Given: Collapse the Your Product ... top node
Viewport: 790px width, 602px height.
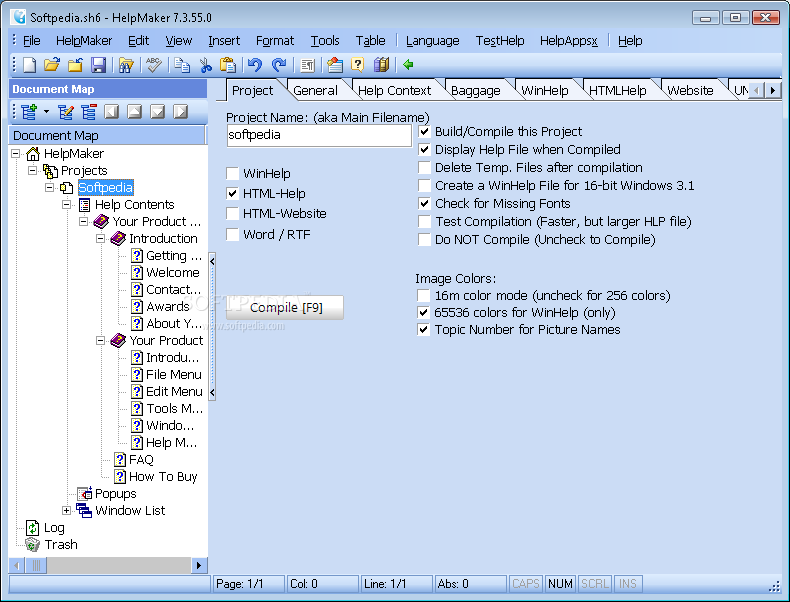Looking at the screenshot, I should [83, 221].
